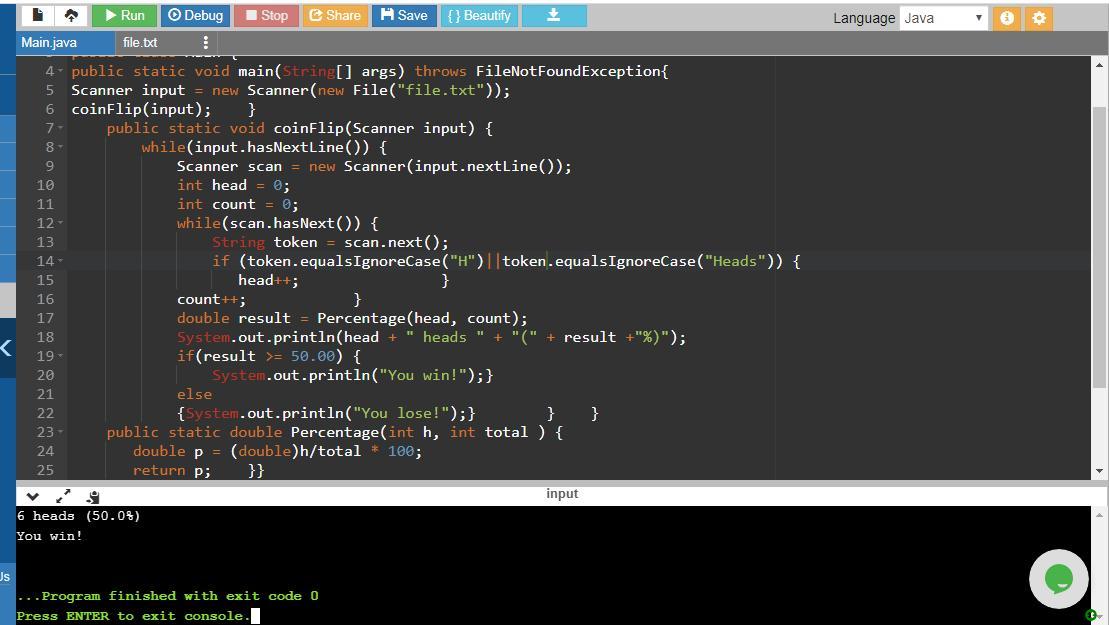Open the Language dropdown showing Java
Screen dimensions: 1109x625
pos(943,18)
